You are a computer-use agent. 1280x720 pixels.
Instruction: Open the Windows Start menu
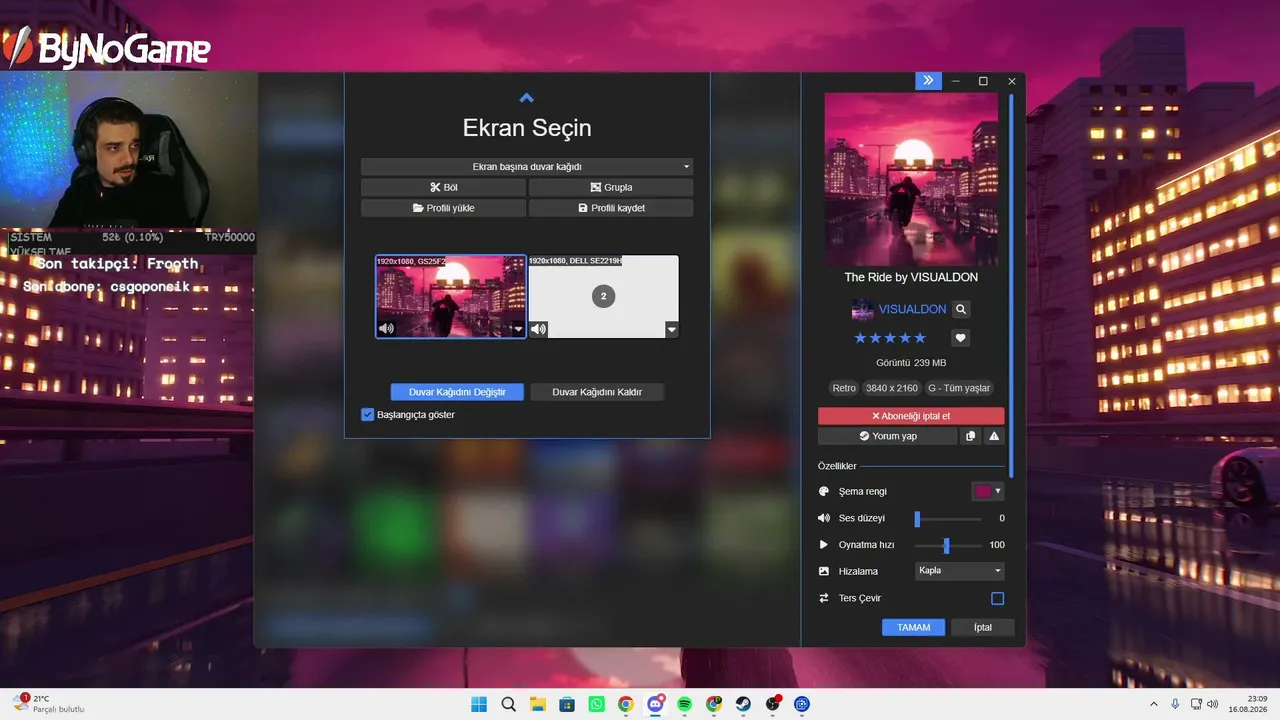pyautogui.click(x=479, y=704)
